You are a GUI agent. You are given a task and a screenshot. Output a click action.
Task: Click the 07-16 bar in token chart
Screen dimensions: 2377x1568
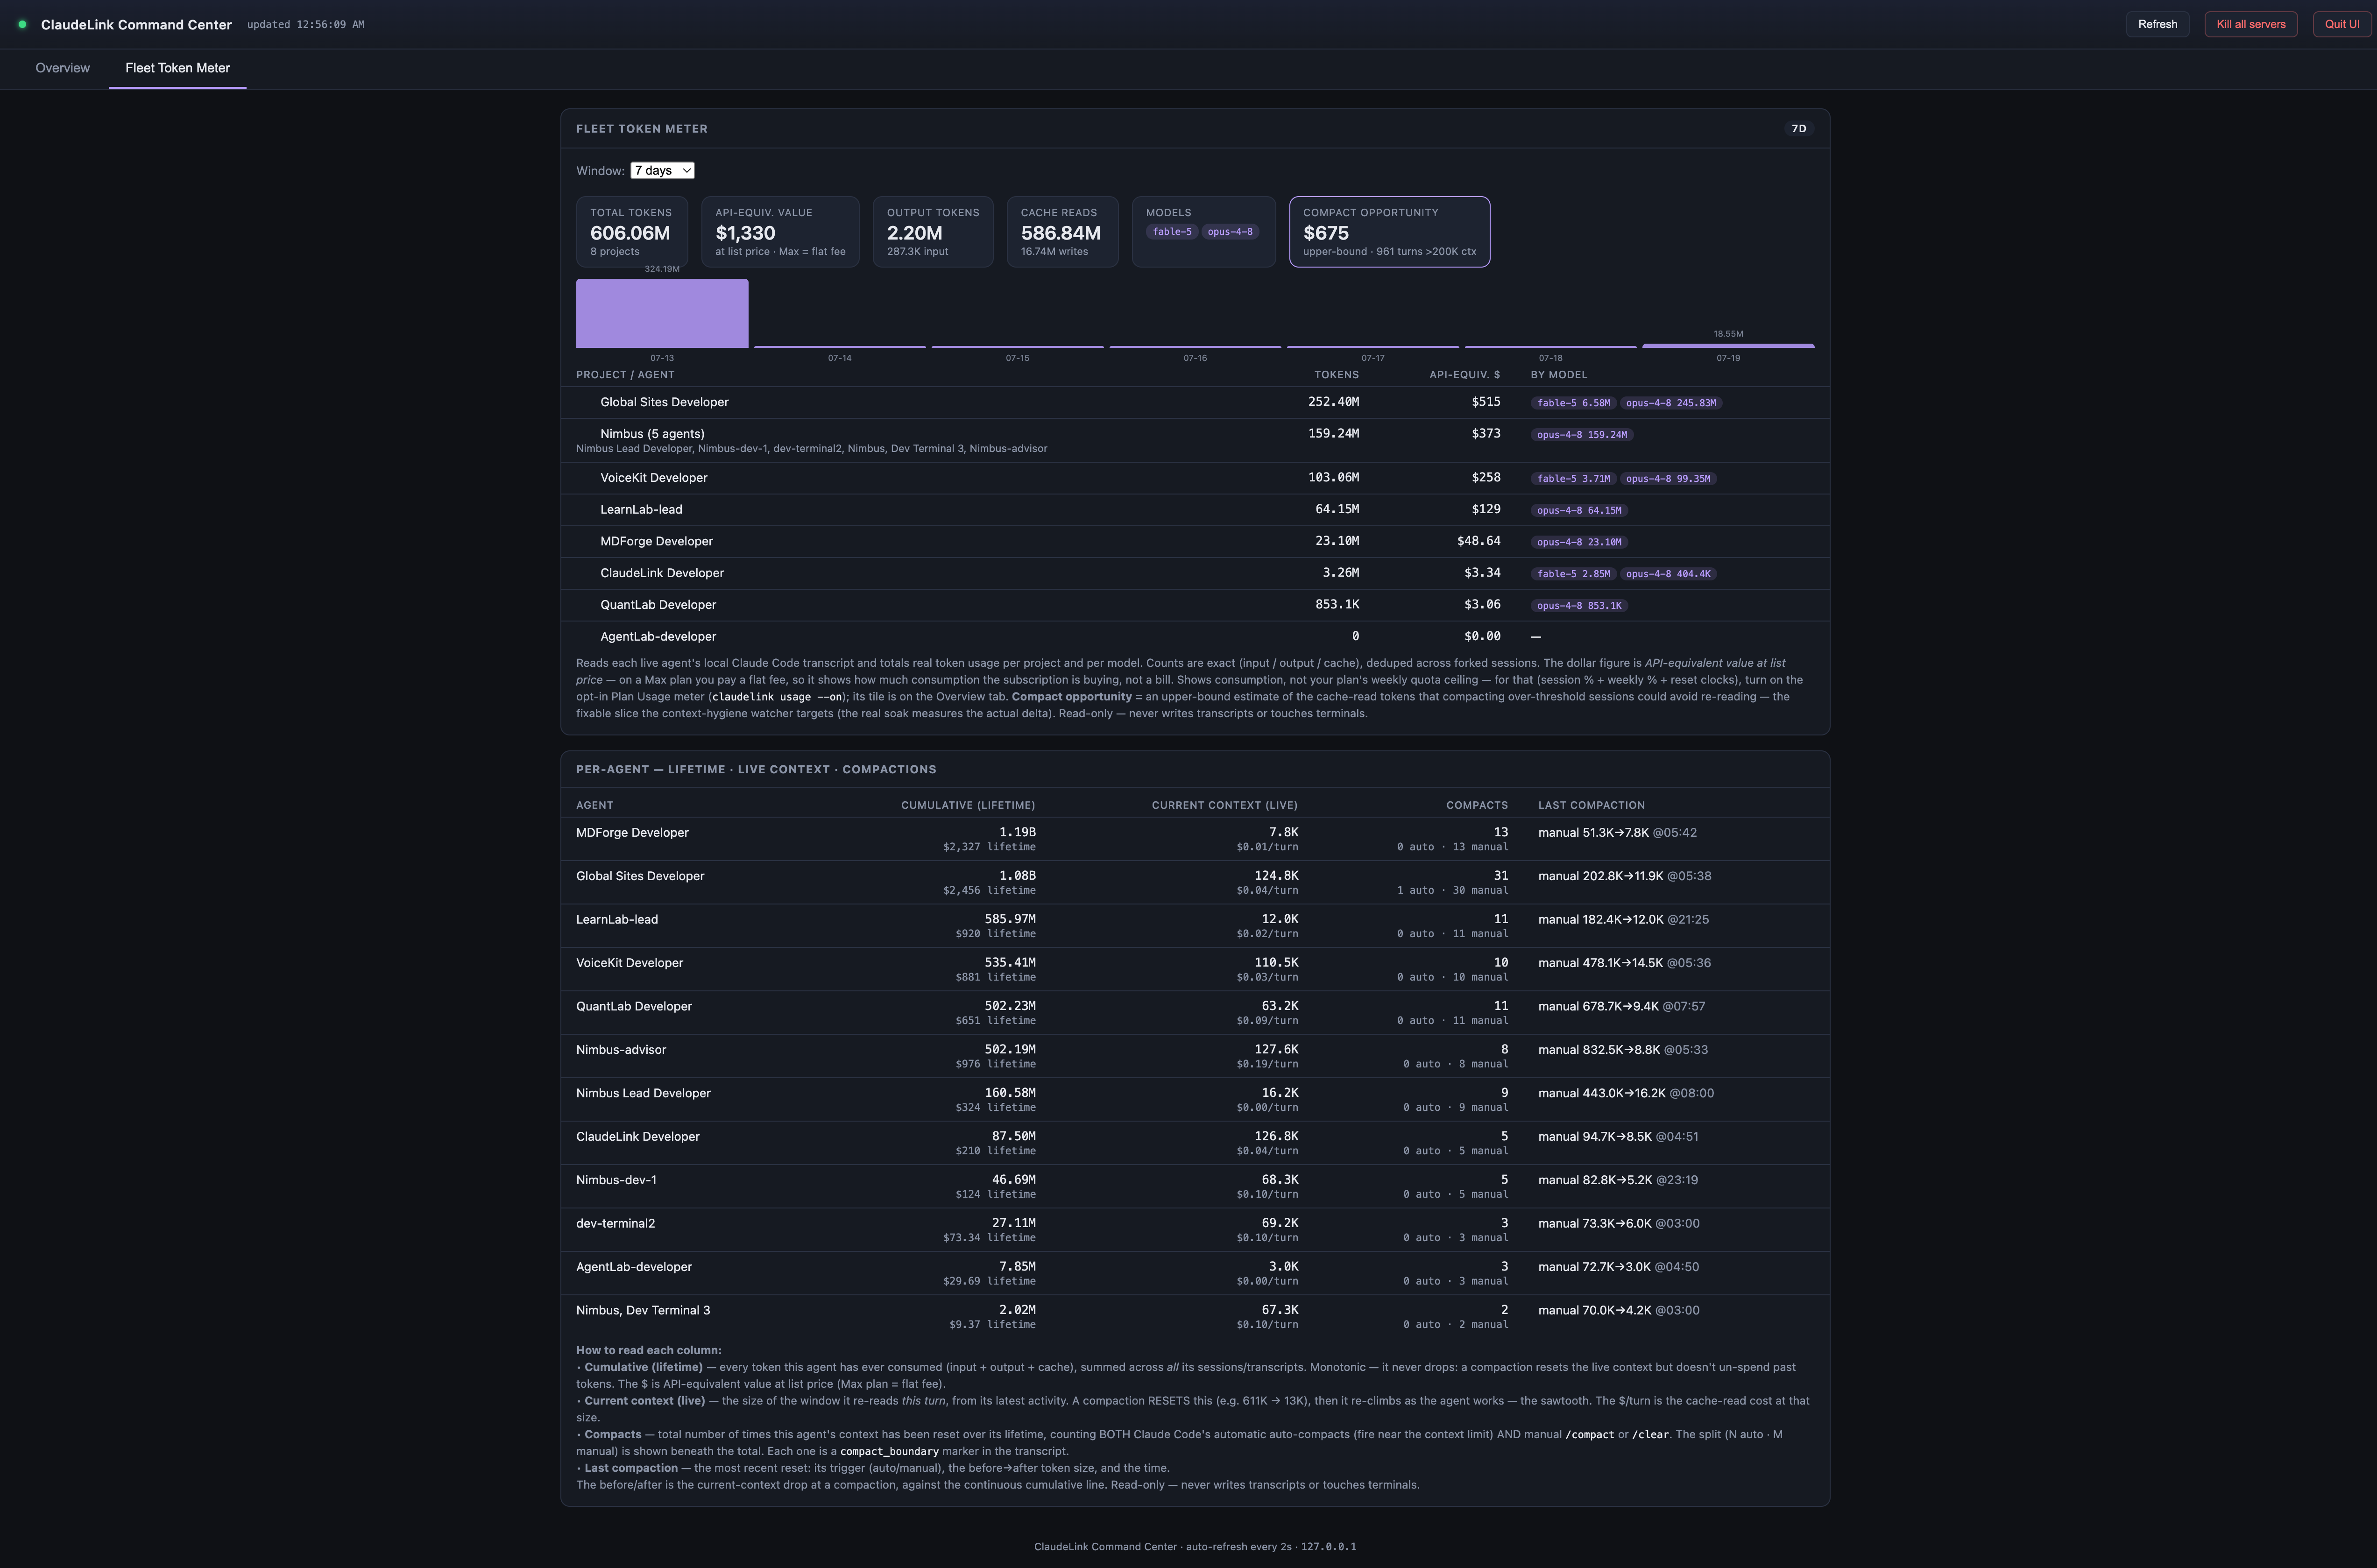pos(1195,346)
